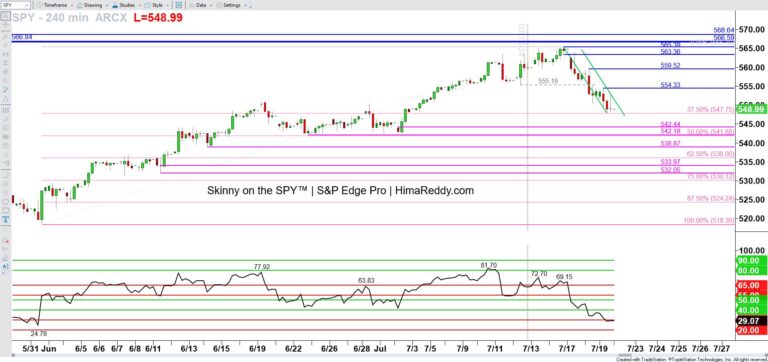
Task: Click the red X delete icon in left toolbar
Action: (5, 241)
